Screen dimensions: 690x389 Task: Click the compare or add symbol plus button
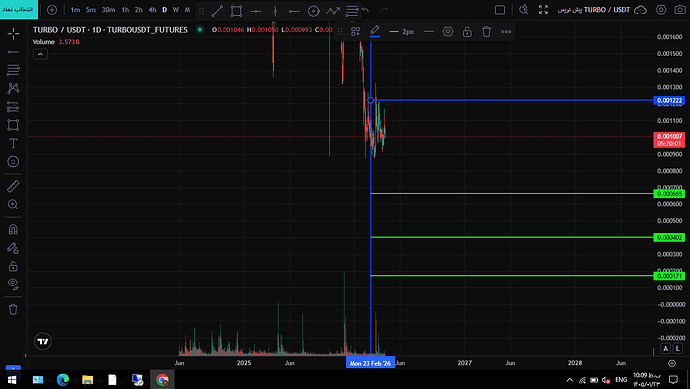click(52, 10)
